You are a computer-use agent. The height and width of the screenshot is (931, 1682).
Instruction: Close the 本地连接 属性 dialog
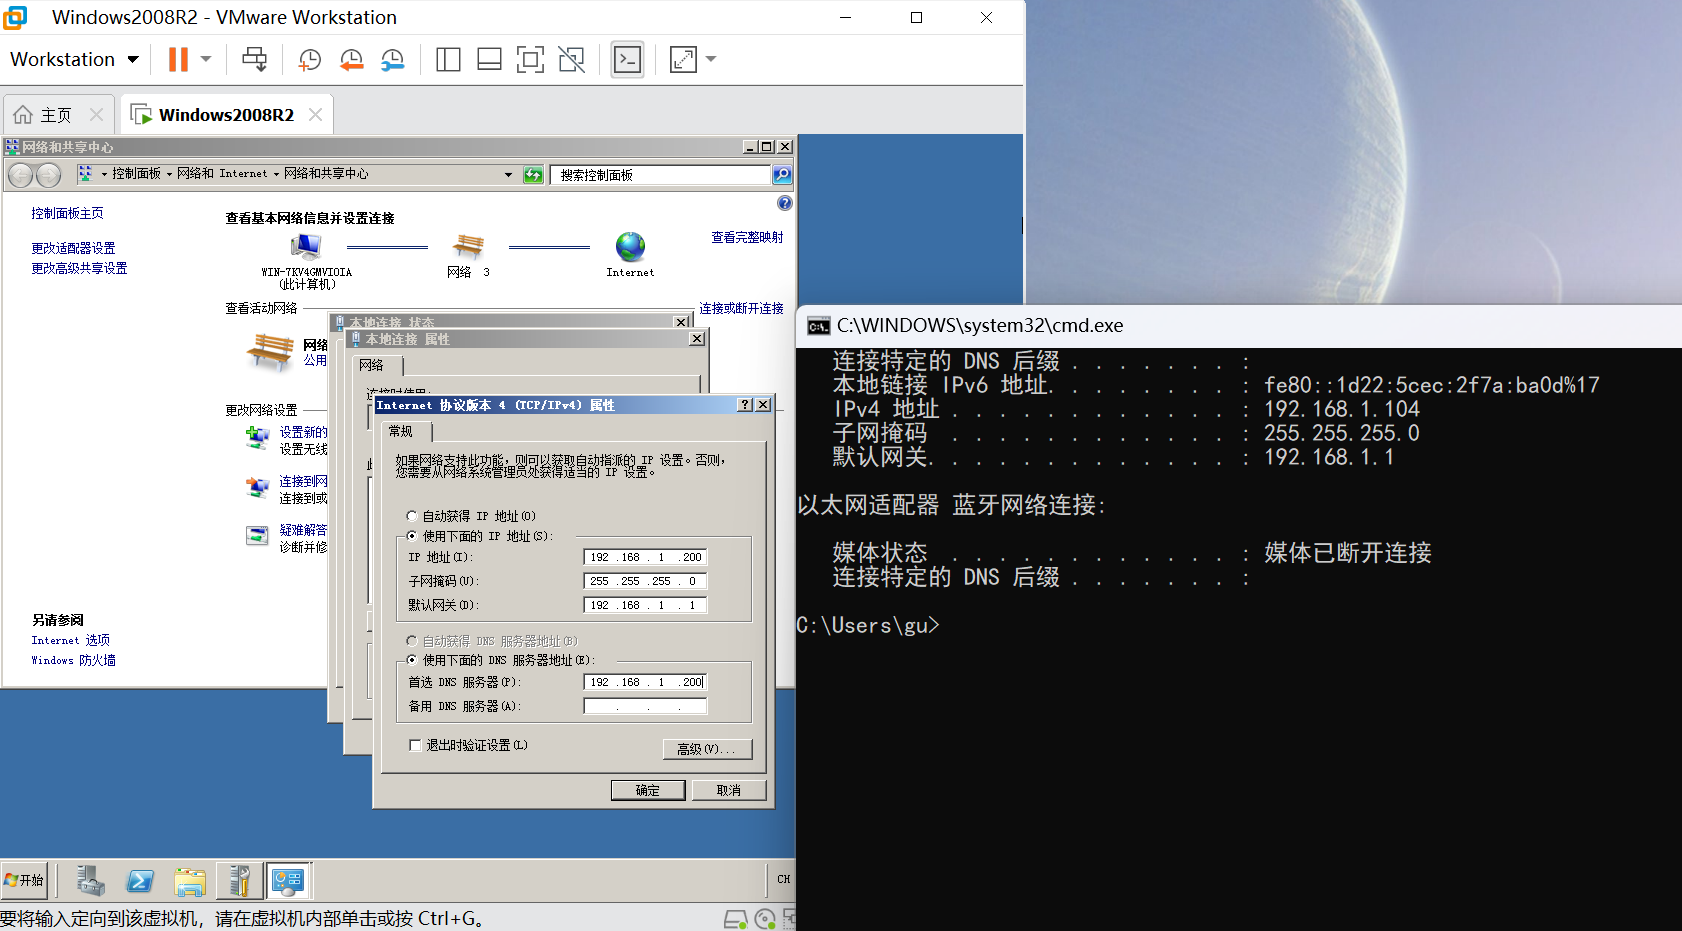tap(697, 339)
